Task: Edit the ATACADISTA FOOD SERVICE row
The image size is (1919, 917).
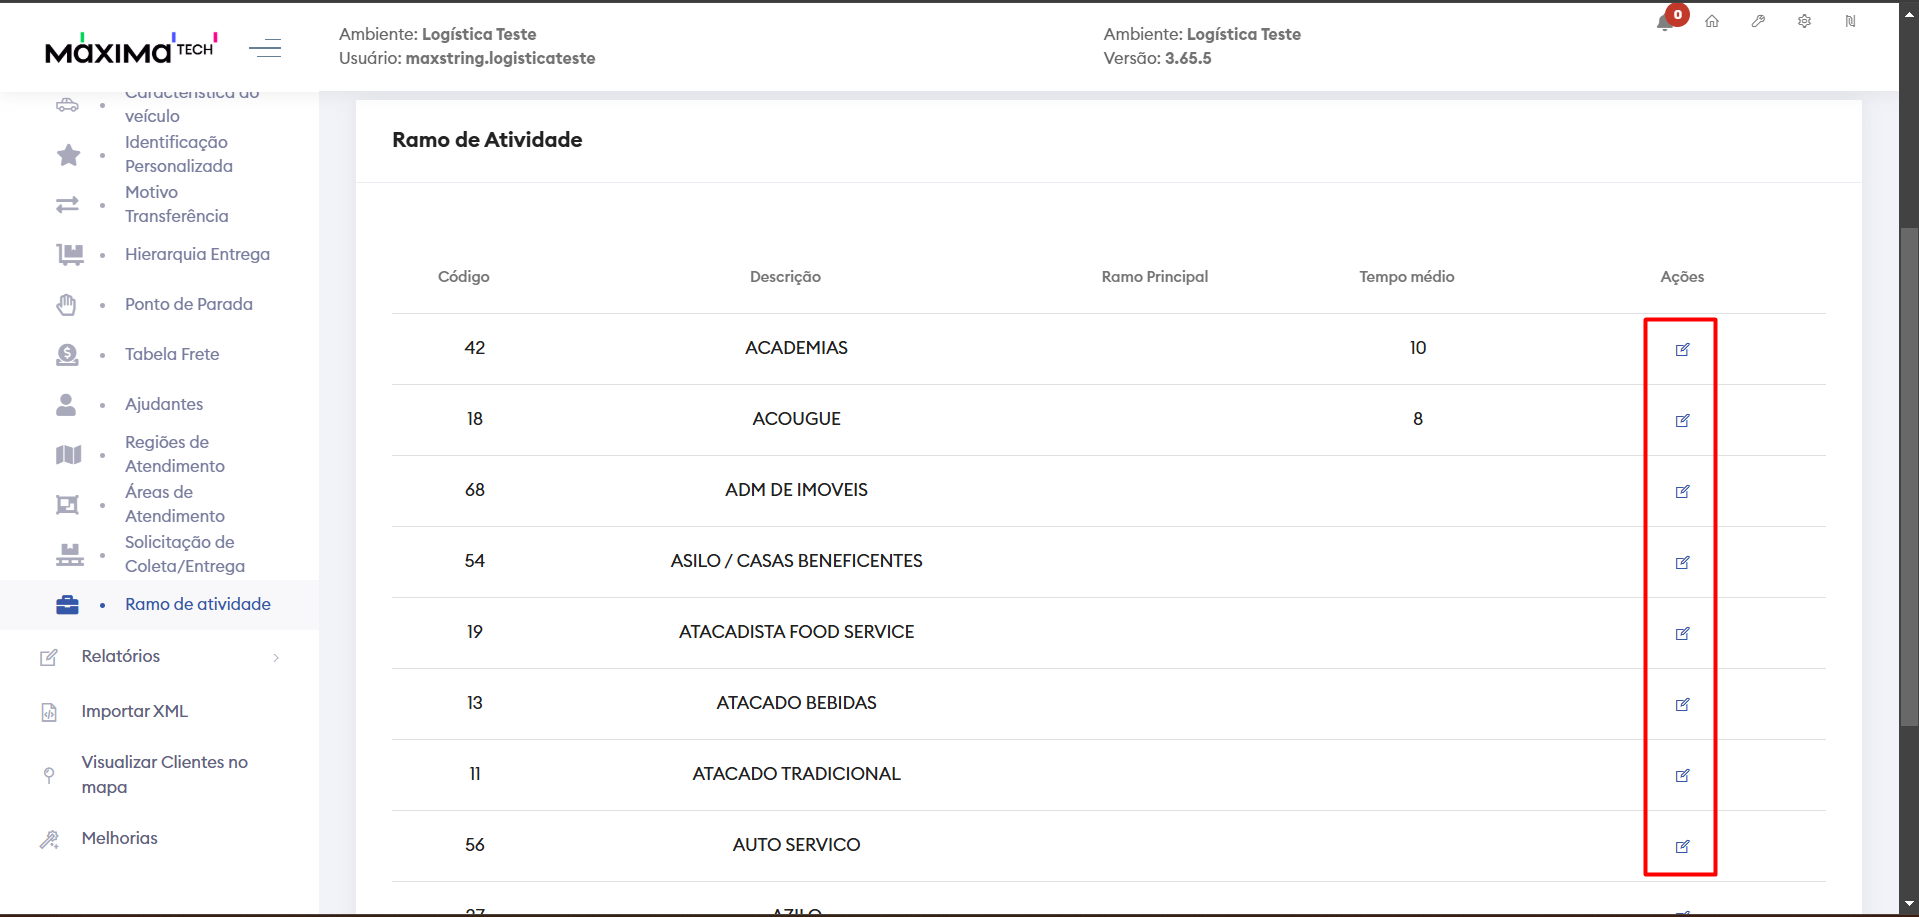Action: [1682, 633]
